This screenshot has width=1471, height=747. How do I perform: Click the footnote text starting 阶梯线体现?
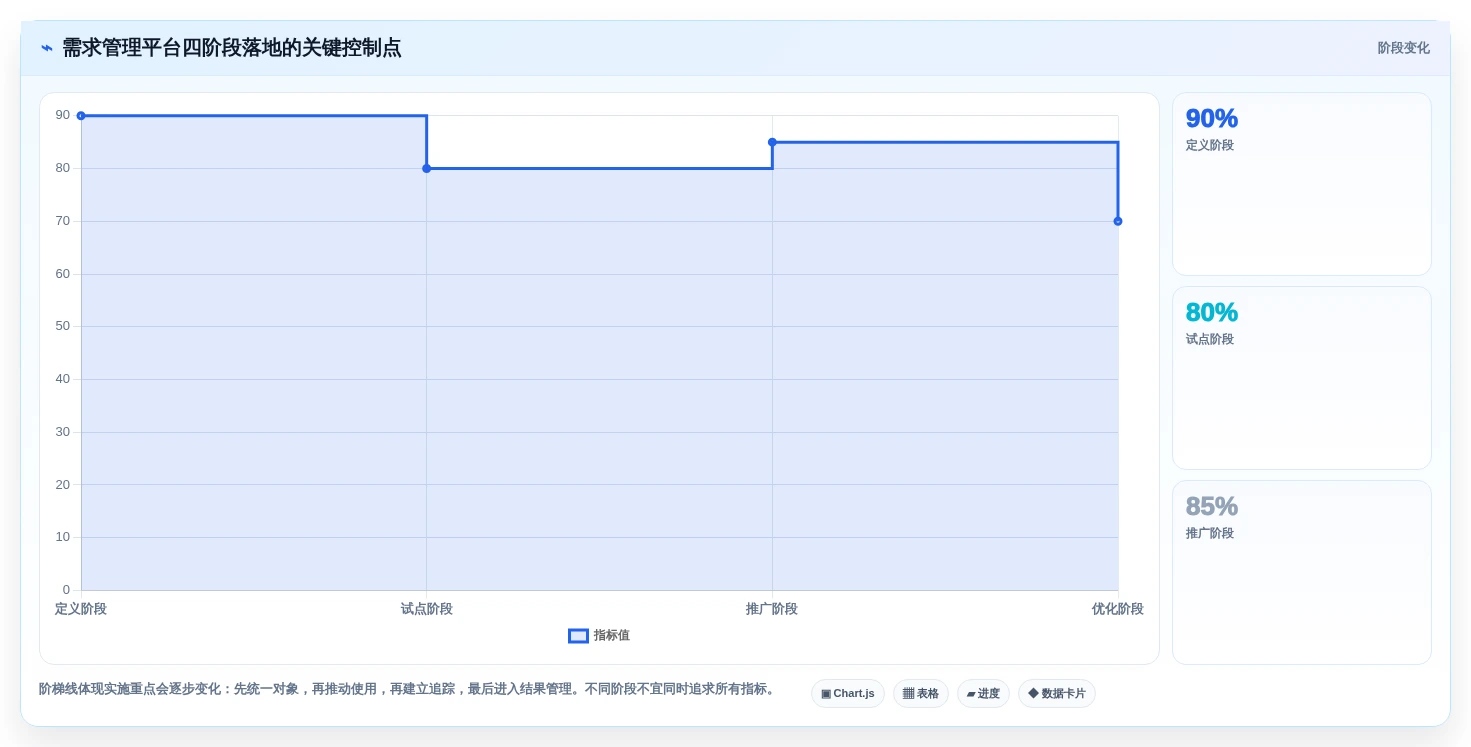pyautogui.click(x=409, y=689)
